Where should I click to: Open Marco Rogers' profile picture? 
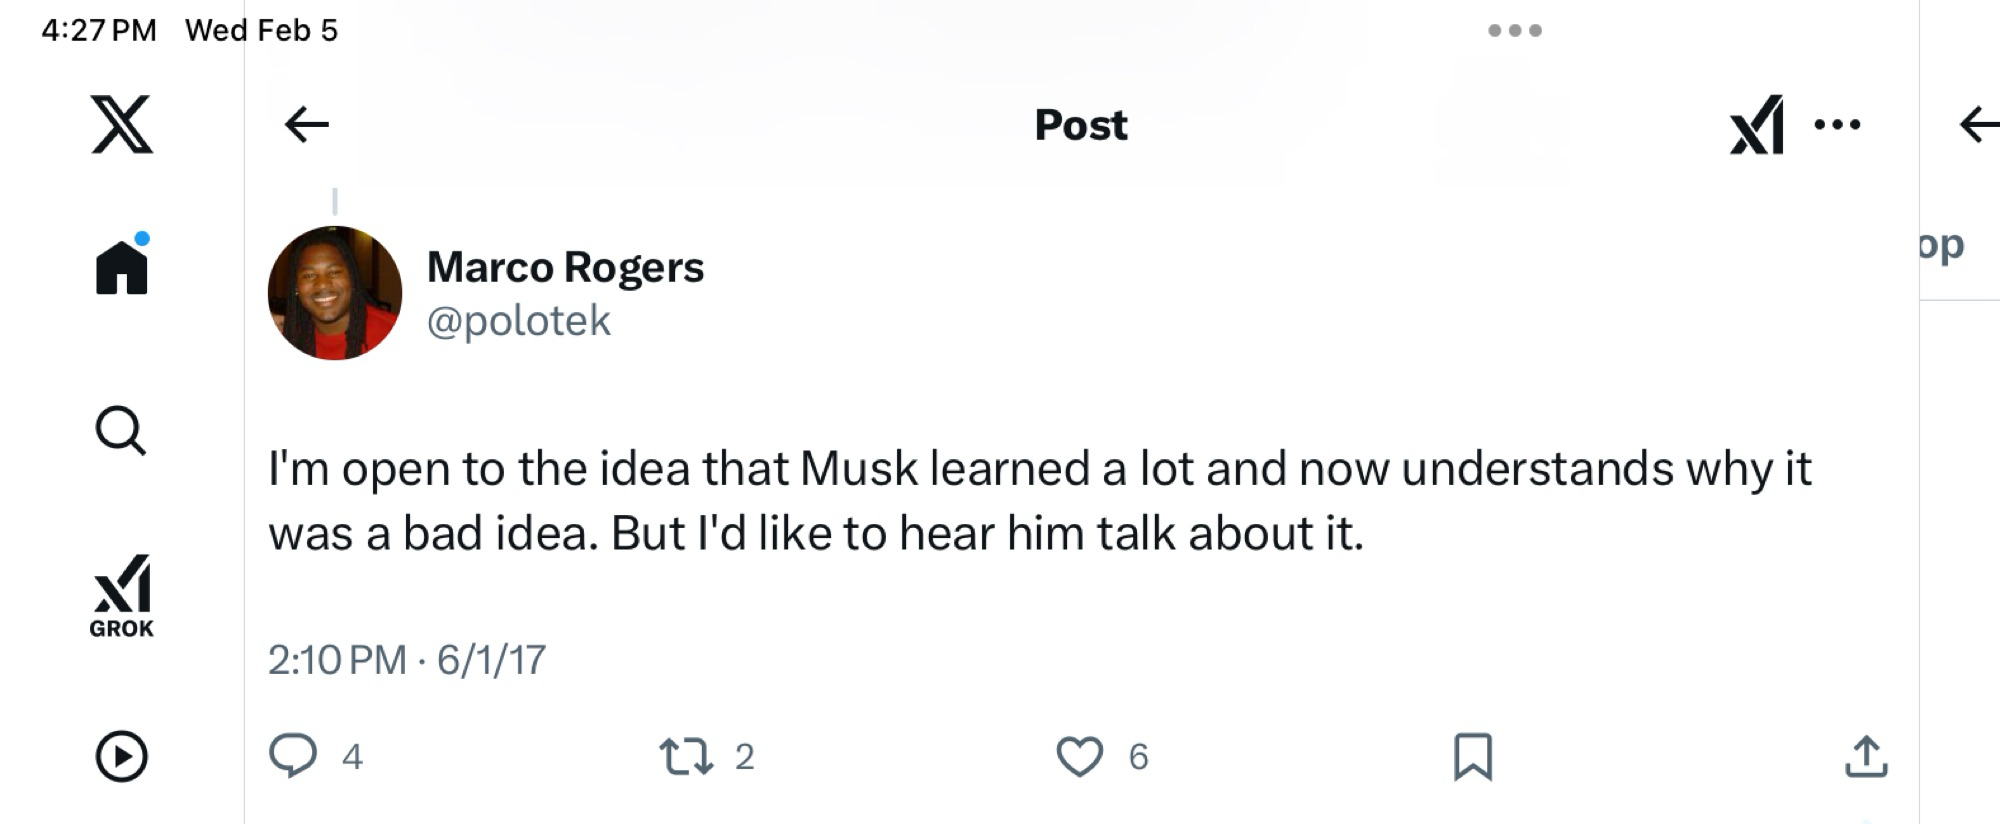[x=335, y=293]
